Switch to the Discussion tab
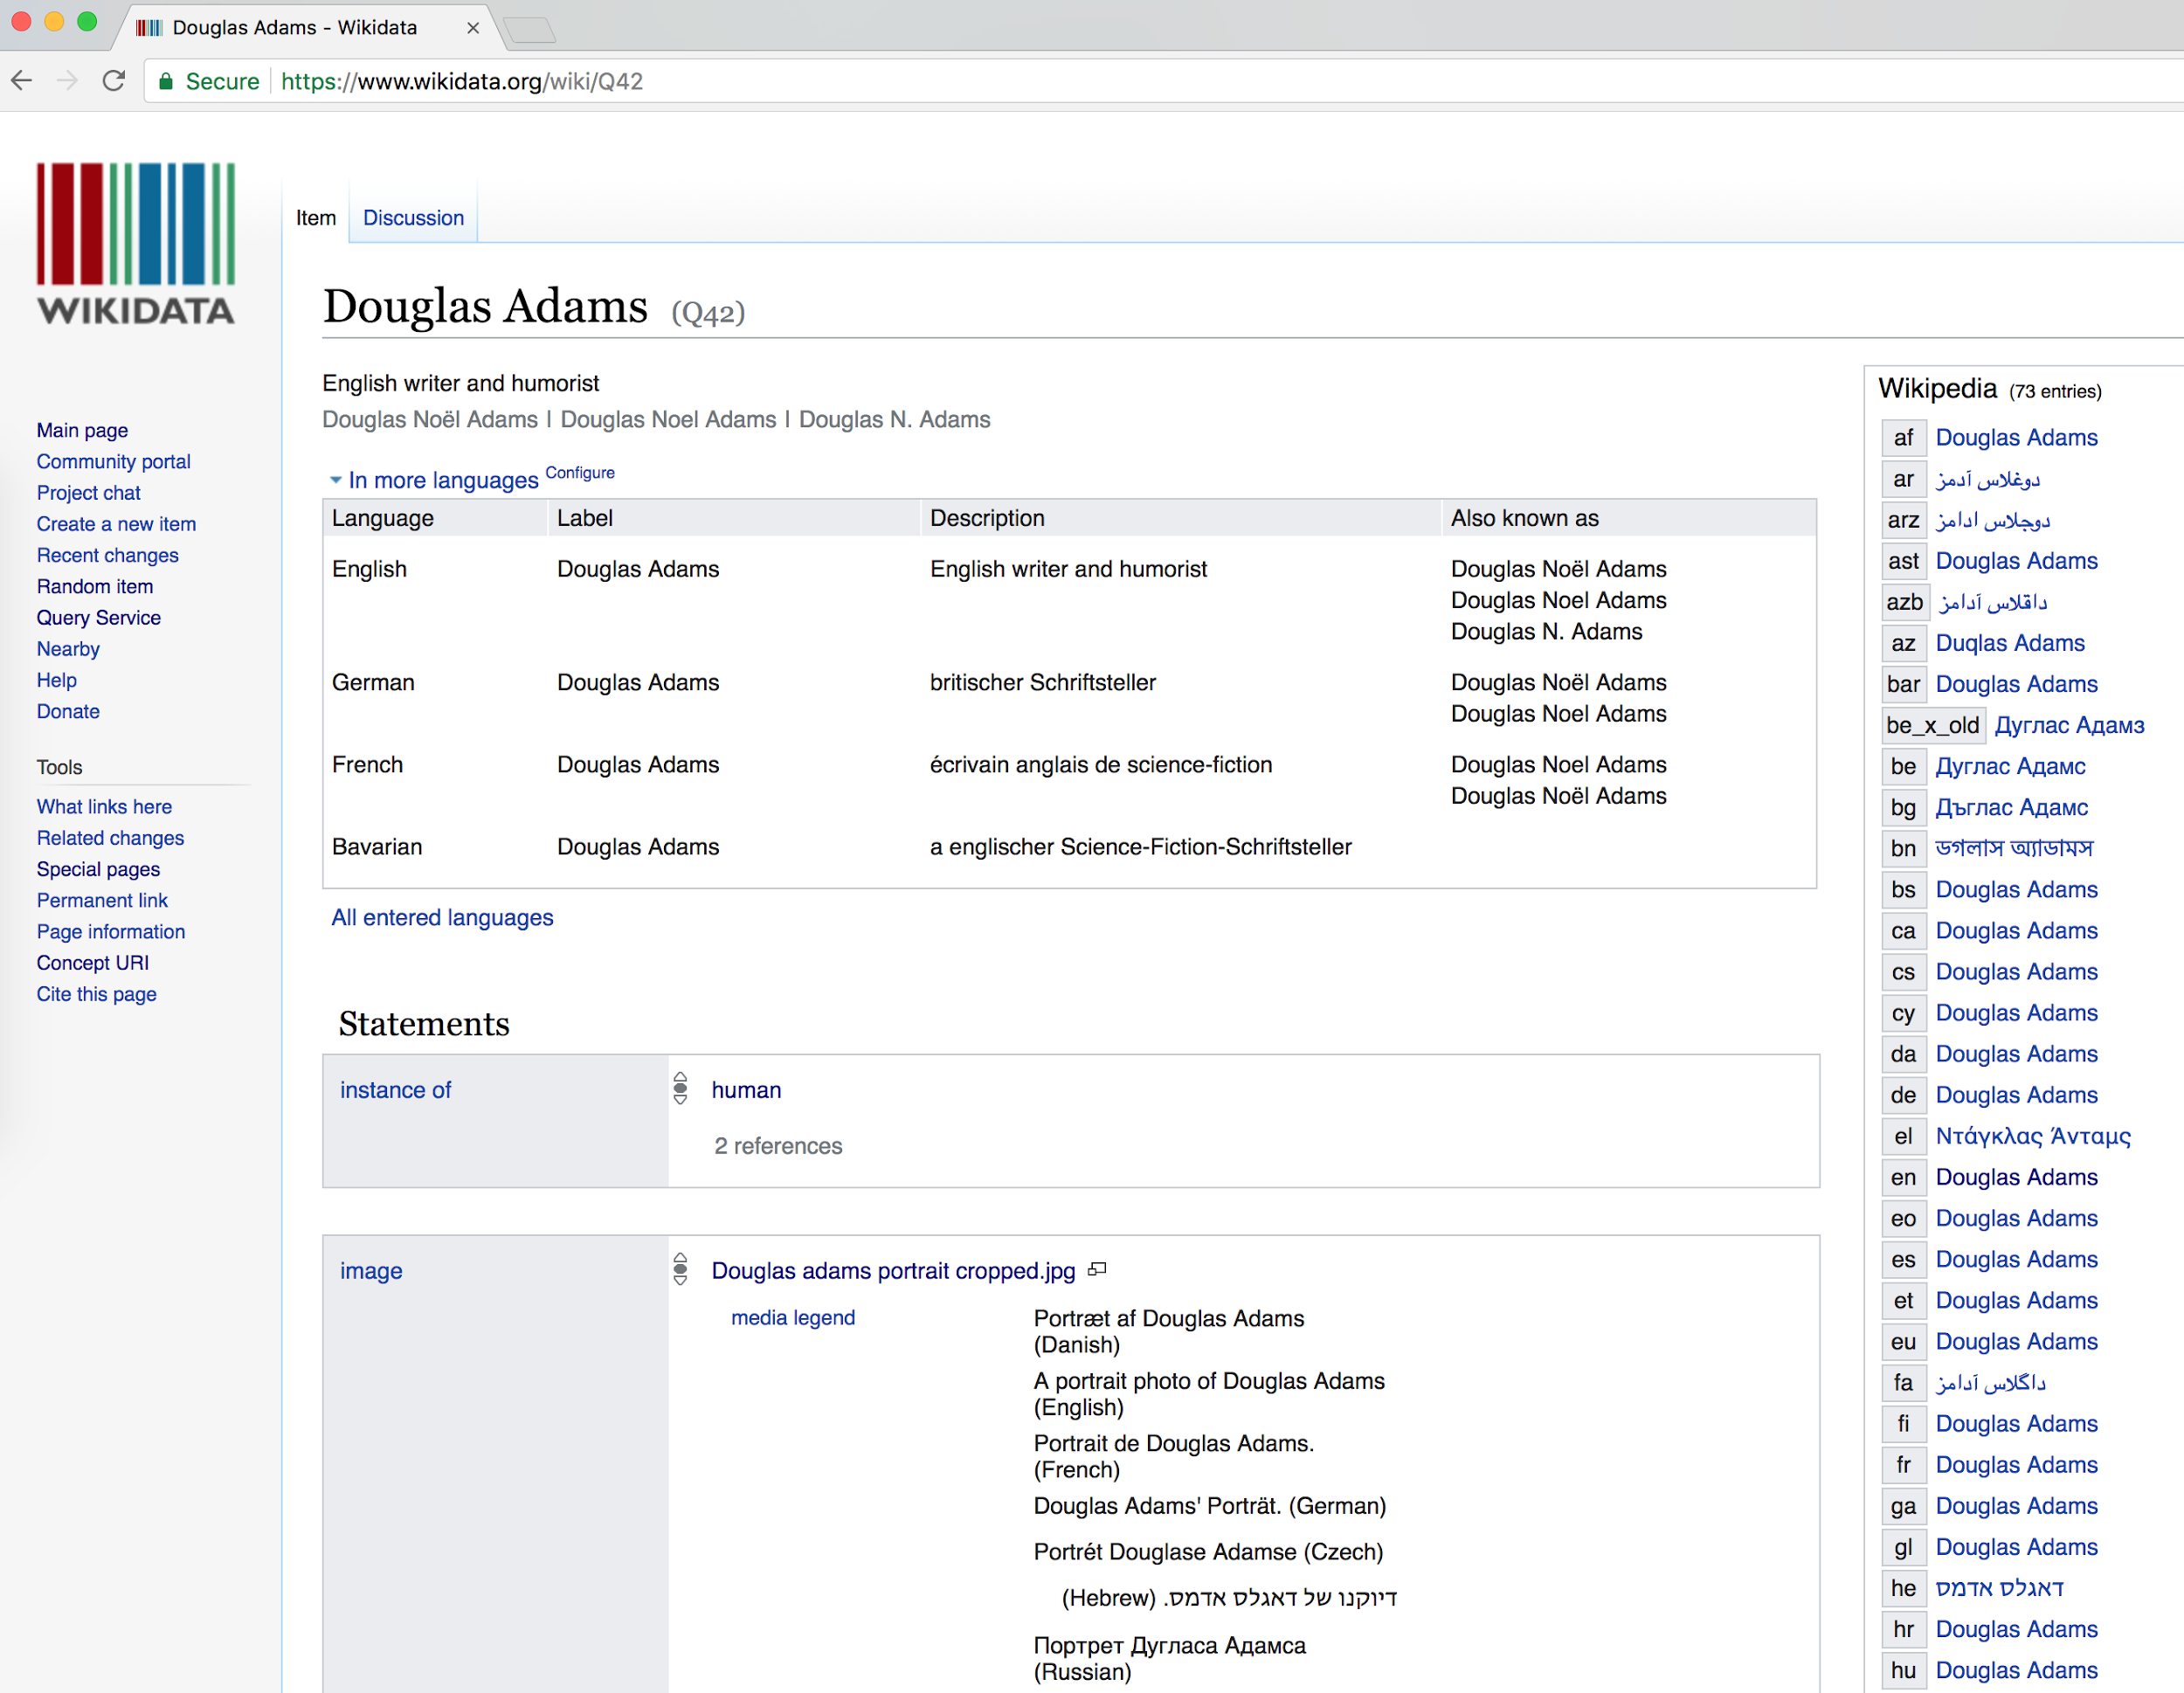The image size is (2184, 1693). [413, 218]
